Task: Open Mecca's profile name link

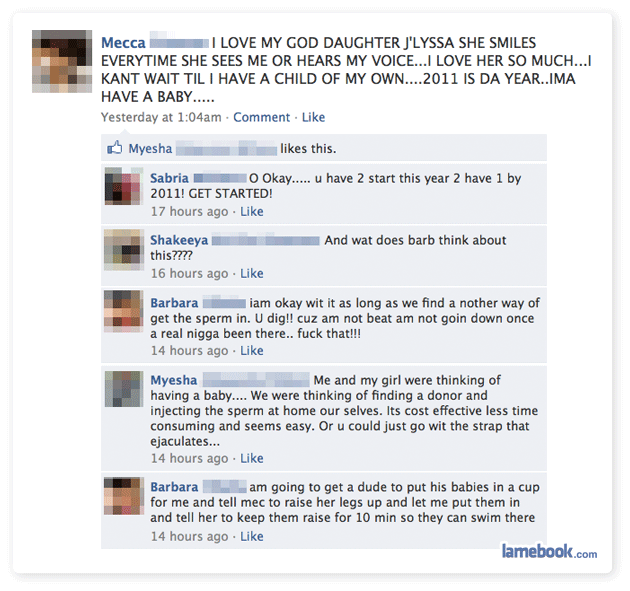Action: coord(123,43)
